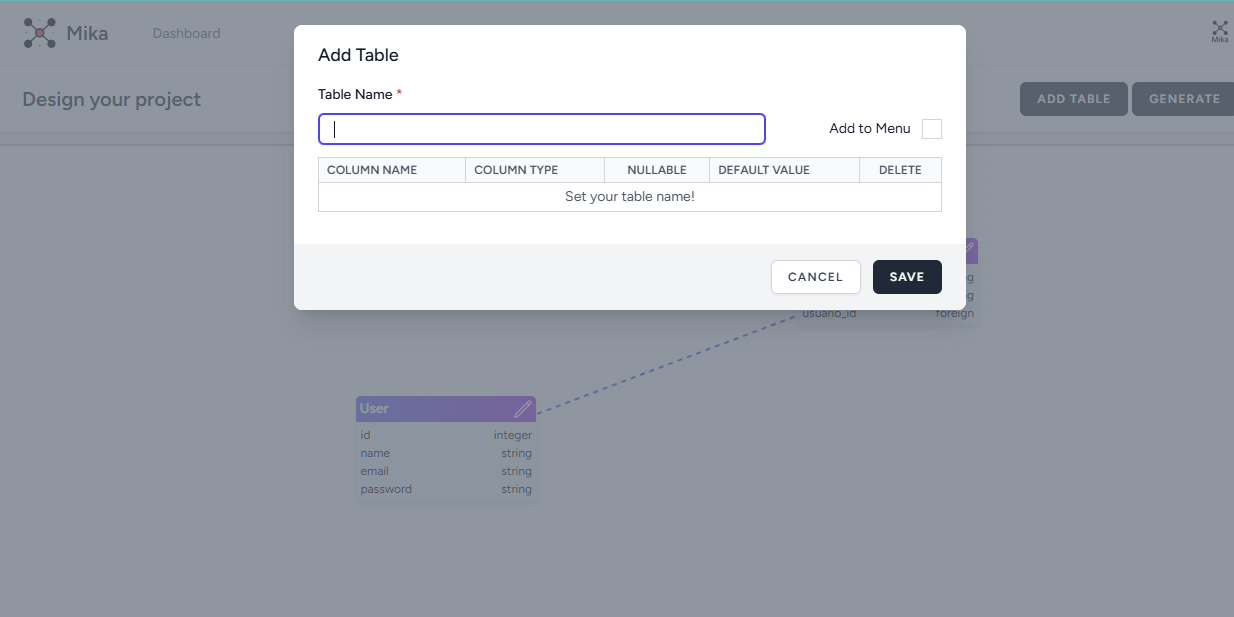This screenshot has height=617, width=1234.
Task: Click the Column Type header cell
Action: click(534, 170)
